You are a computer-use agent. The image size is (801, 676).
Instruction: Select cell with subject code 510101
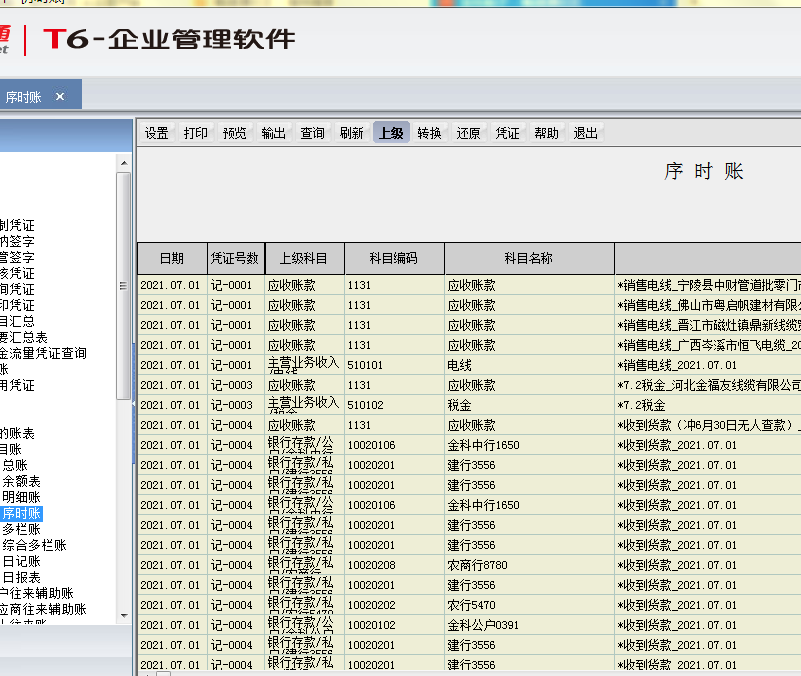(394, 365)
